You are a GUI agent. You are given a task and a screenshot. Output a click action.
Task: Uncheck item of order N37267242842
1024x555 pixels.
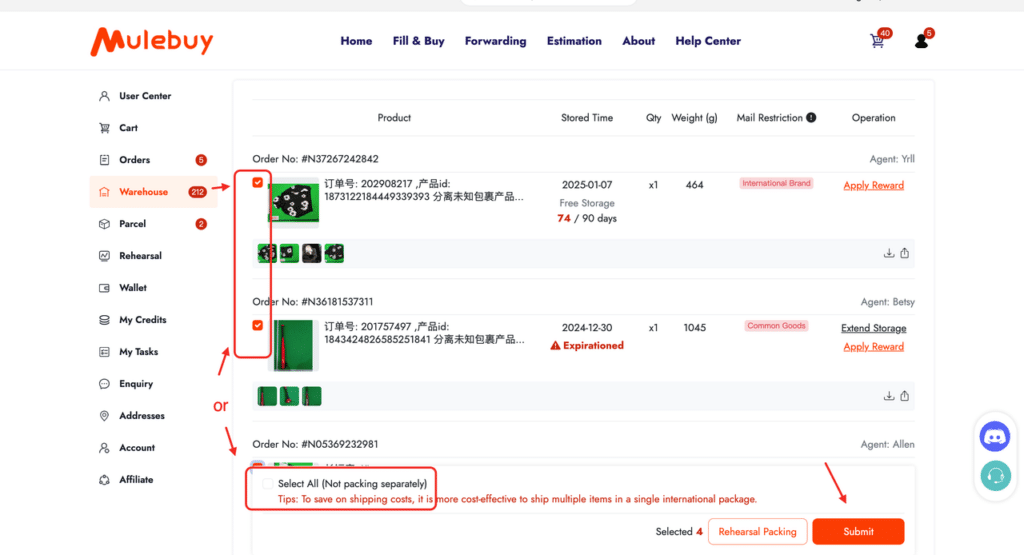257,183
